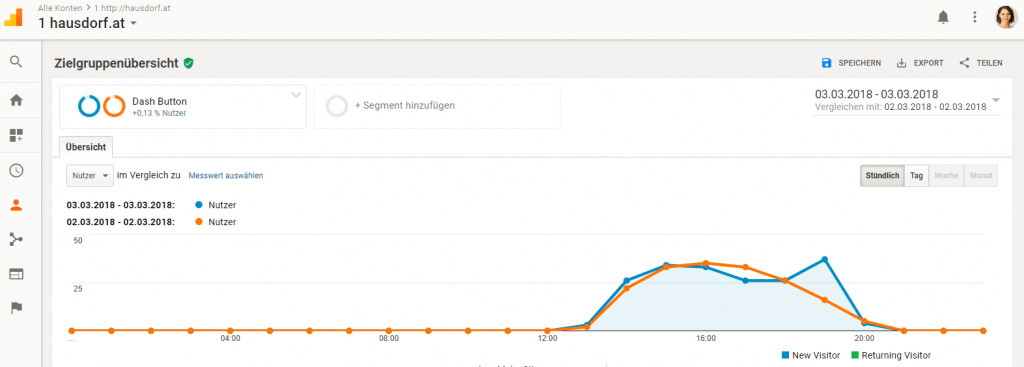Open Realtime reports clock icon

pos(16,170)
